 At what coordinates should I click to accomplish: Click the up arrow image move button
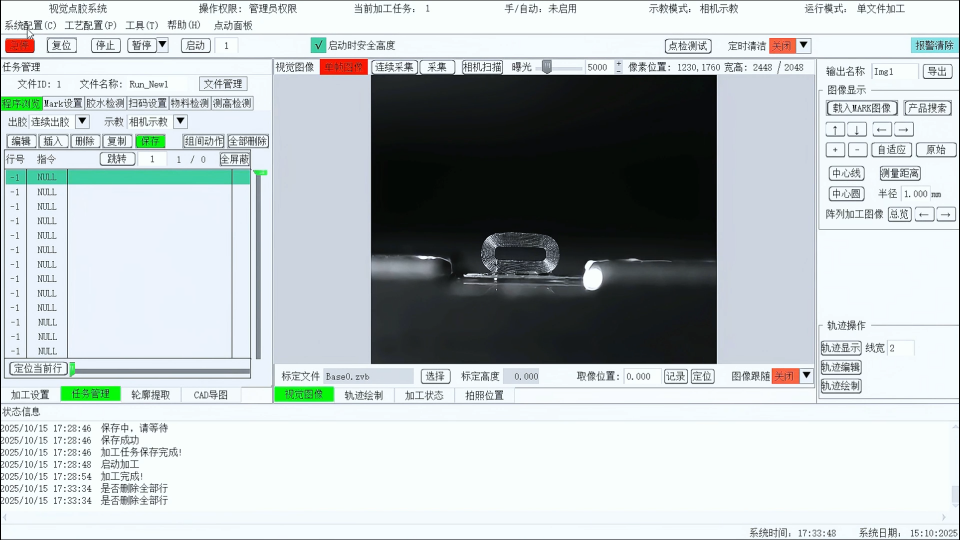tap(835, 130)
